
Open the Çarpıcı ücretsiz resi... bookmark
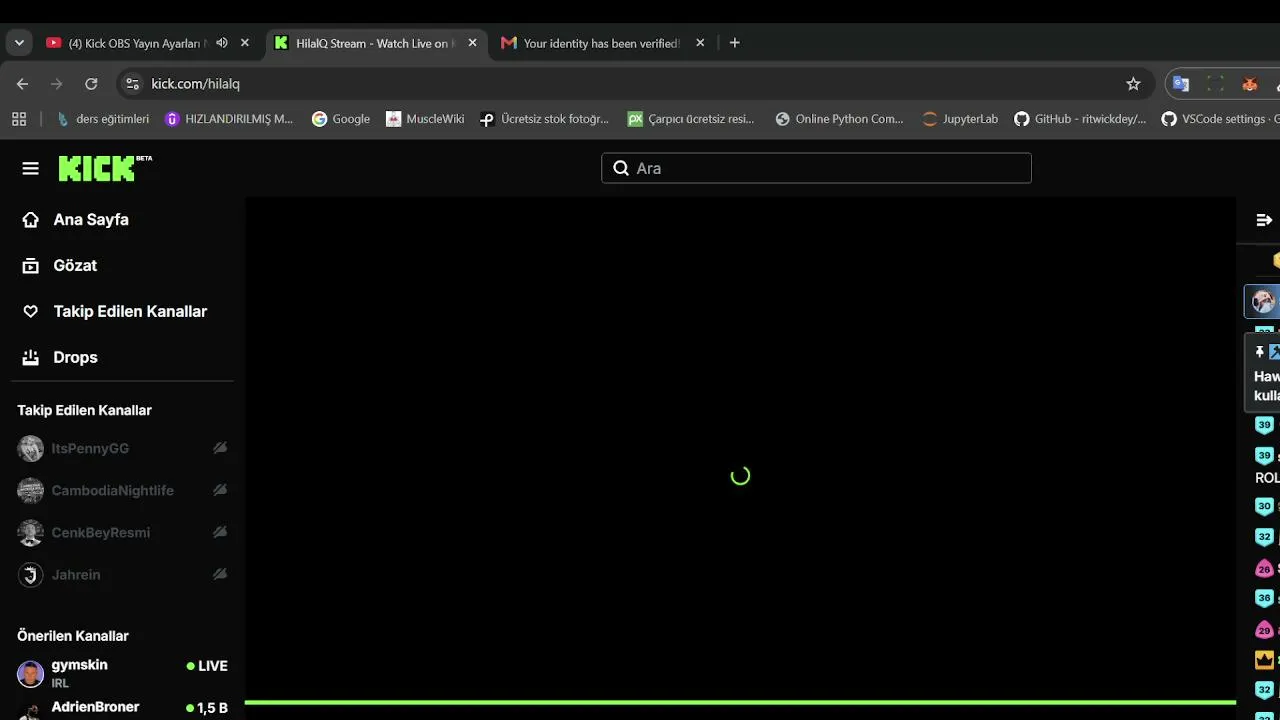pyautogui.click(x=691, y=119)
